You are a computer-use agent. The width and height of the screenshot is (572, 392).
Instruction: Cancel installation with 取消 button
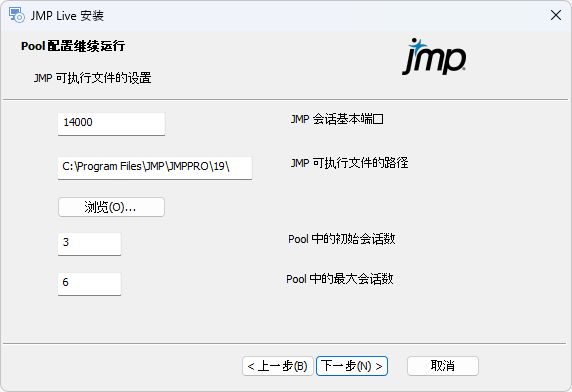(442, 366)
